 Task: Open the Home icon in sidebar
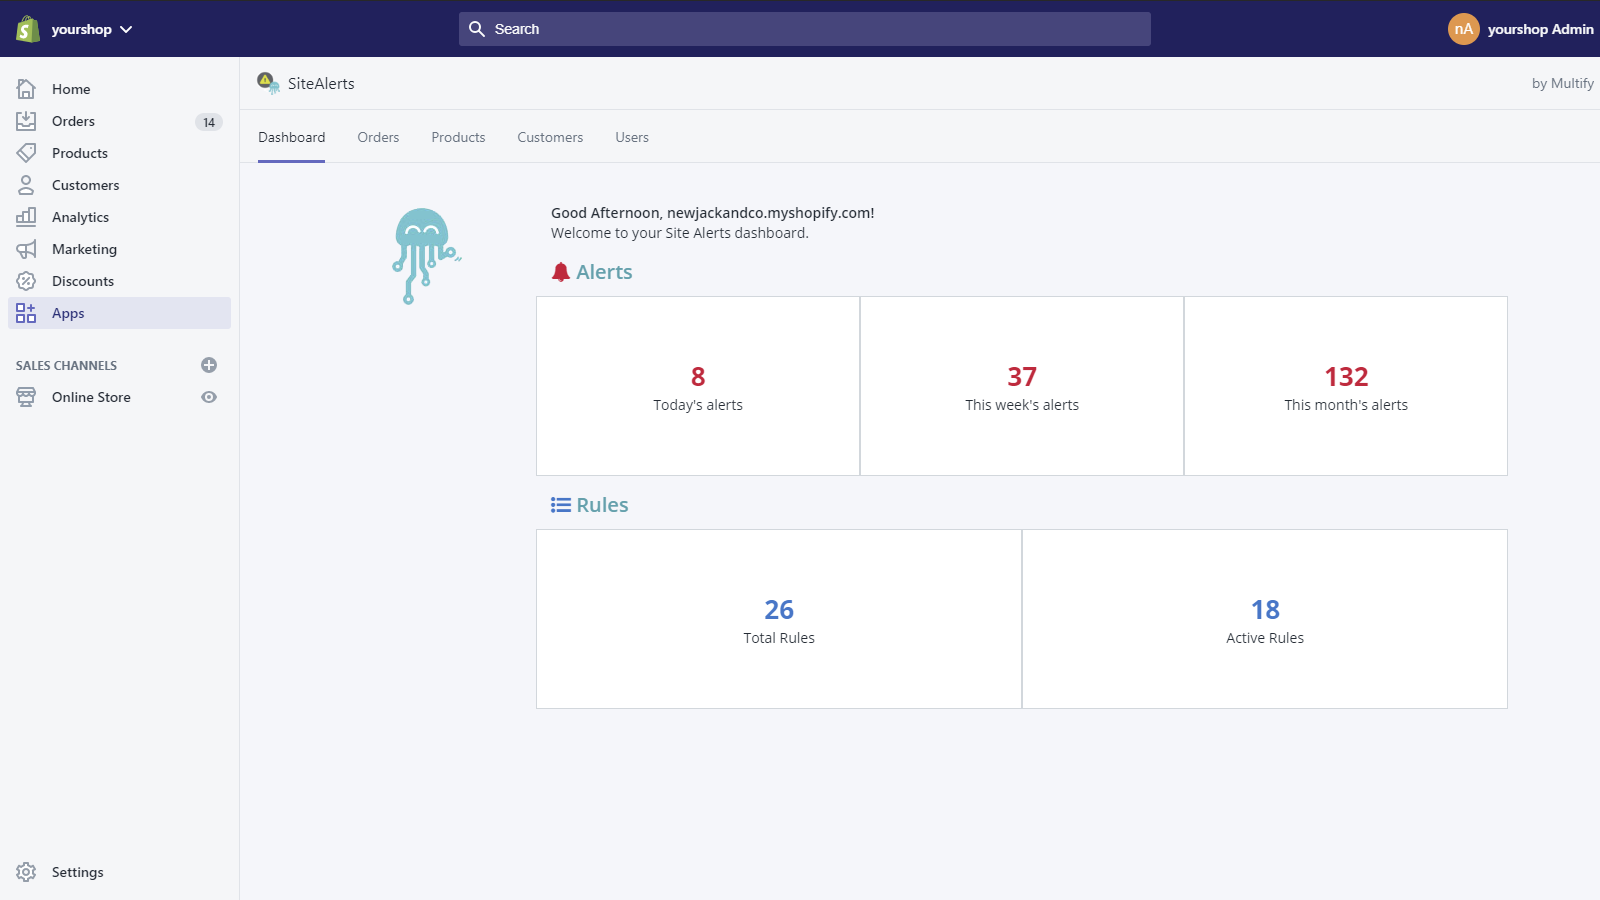pos(26,88)
